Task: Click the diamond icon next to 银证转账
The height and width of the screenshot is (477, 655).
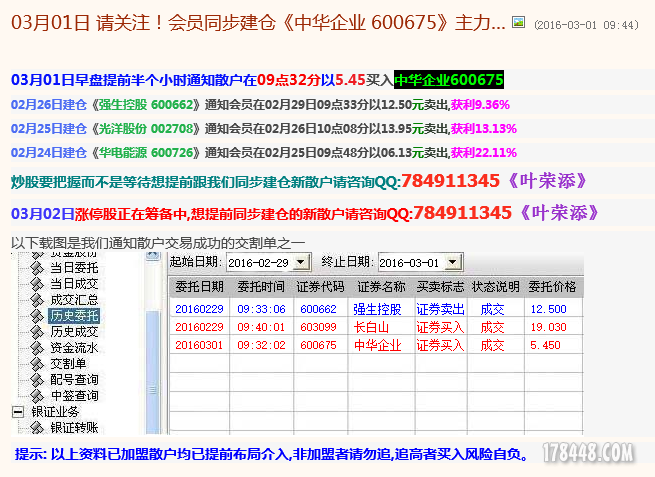Action: point(37,428)
